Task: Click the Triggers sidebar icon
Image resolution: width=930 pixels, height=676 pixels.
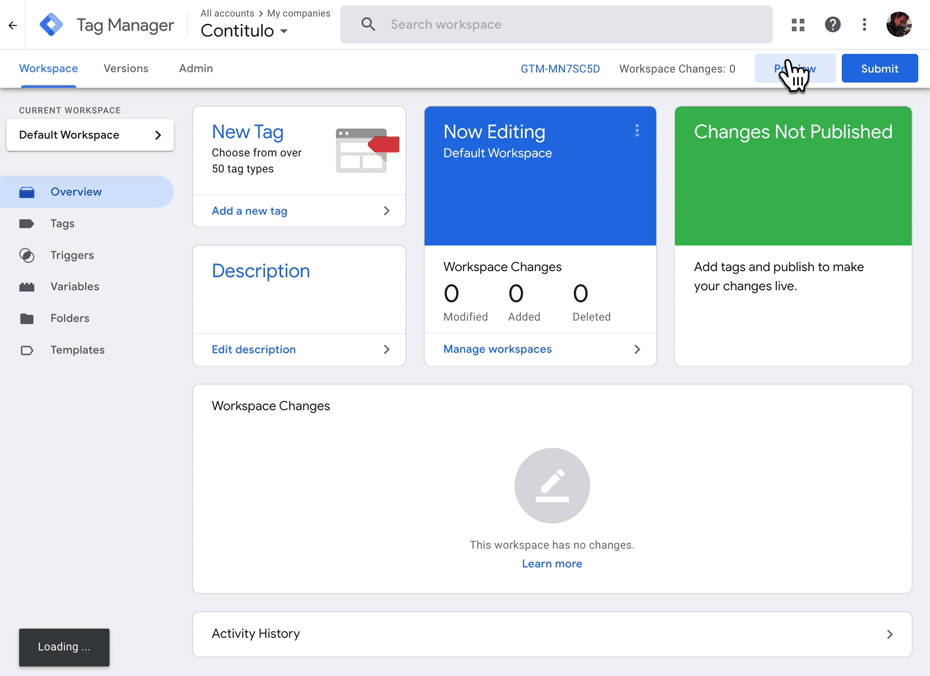Action: click(27, 255)
